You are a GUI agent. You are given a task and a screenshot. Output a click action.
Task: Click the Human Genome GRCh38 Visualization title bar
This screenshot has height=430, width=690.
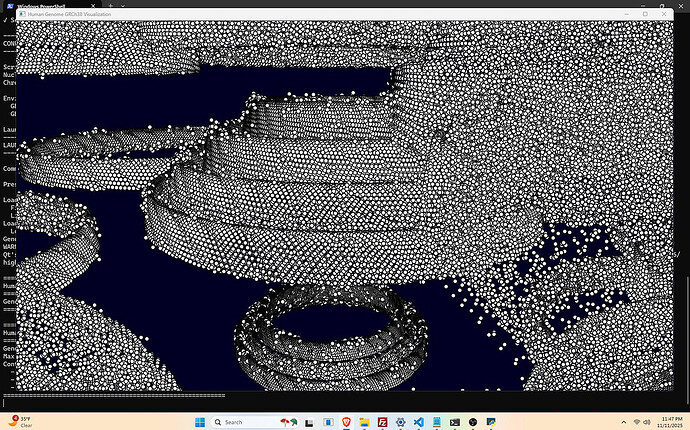pos(300,16)
